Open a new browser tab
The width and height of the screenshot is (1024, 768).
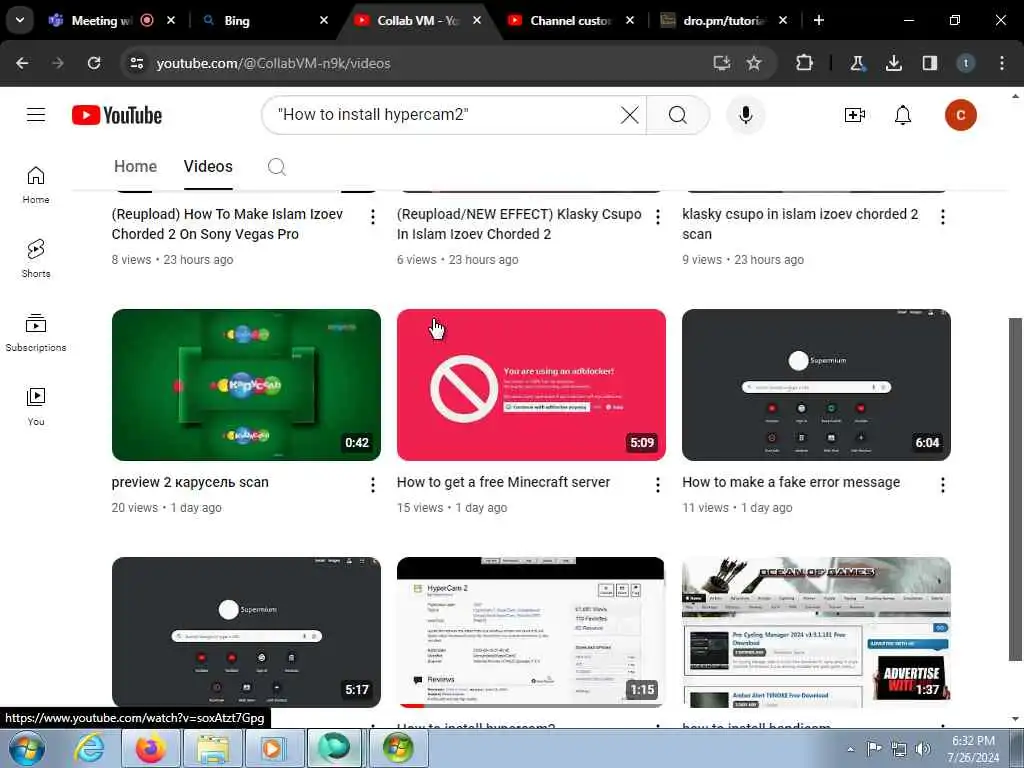coord(819,20)
